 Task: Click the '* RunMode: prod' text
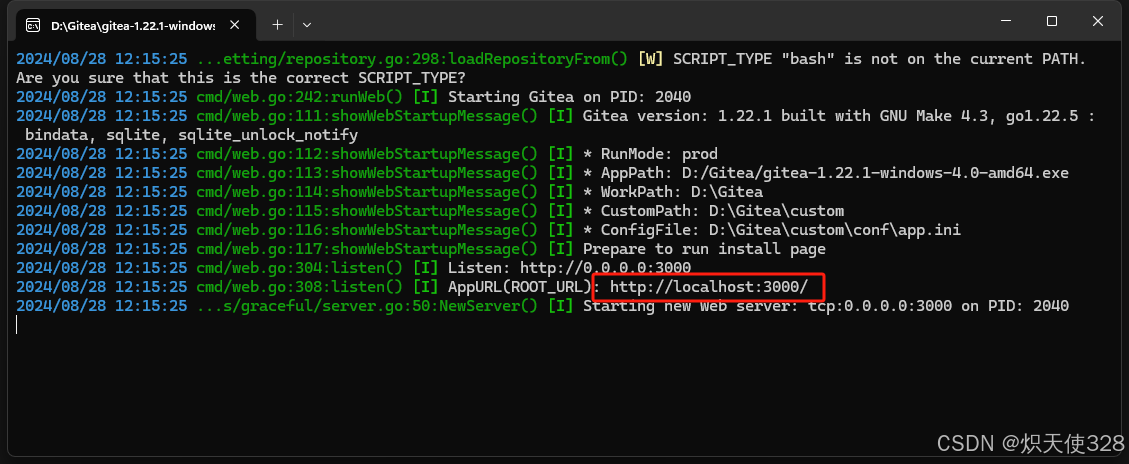pos(650,154)
